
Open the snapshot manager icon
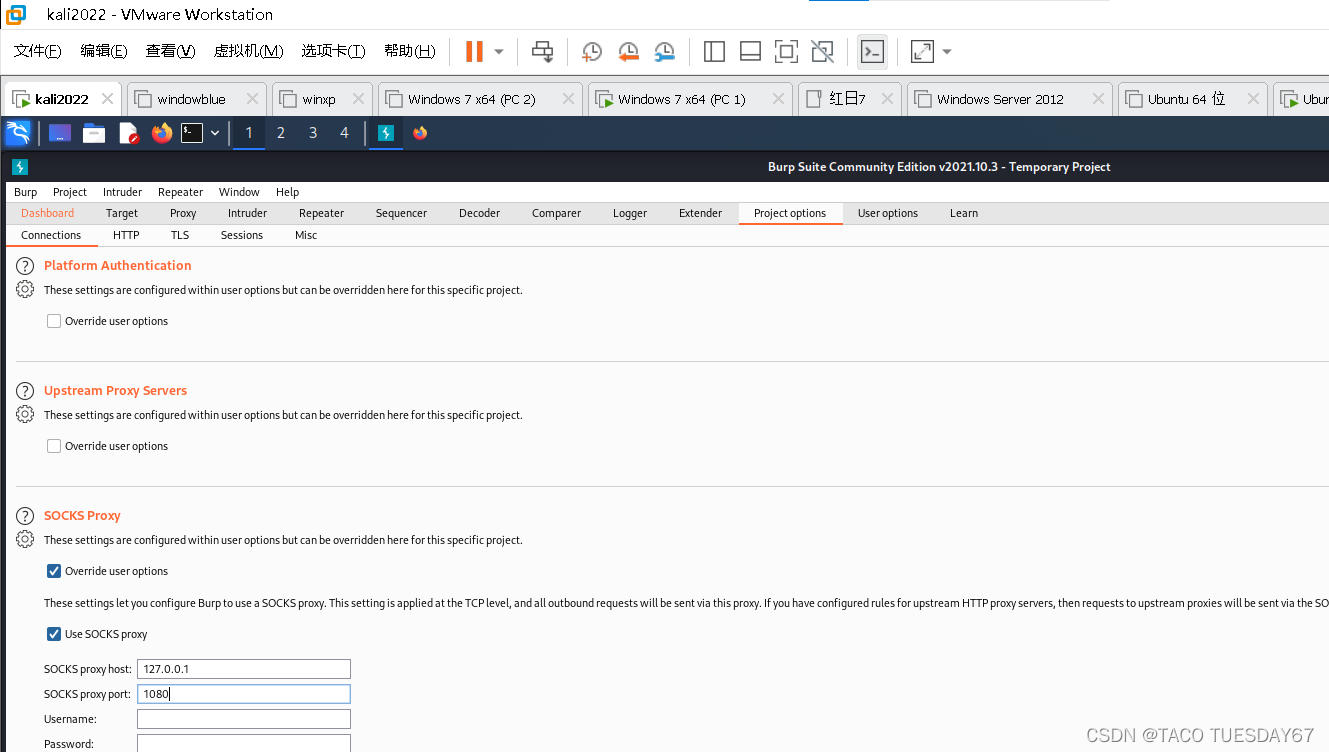point(664,52)
